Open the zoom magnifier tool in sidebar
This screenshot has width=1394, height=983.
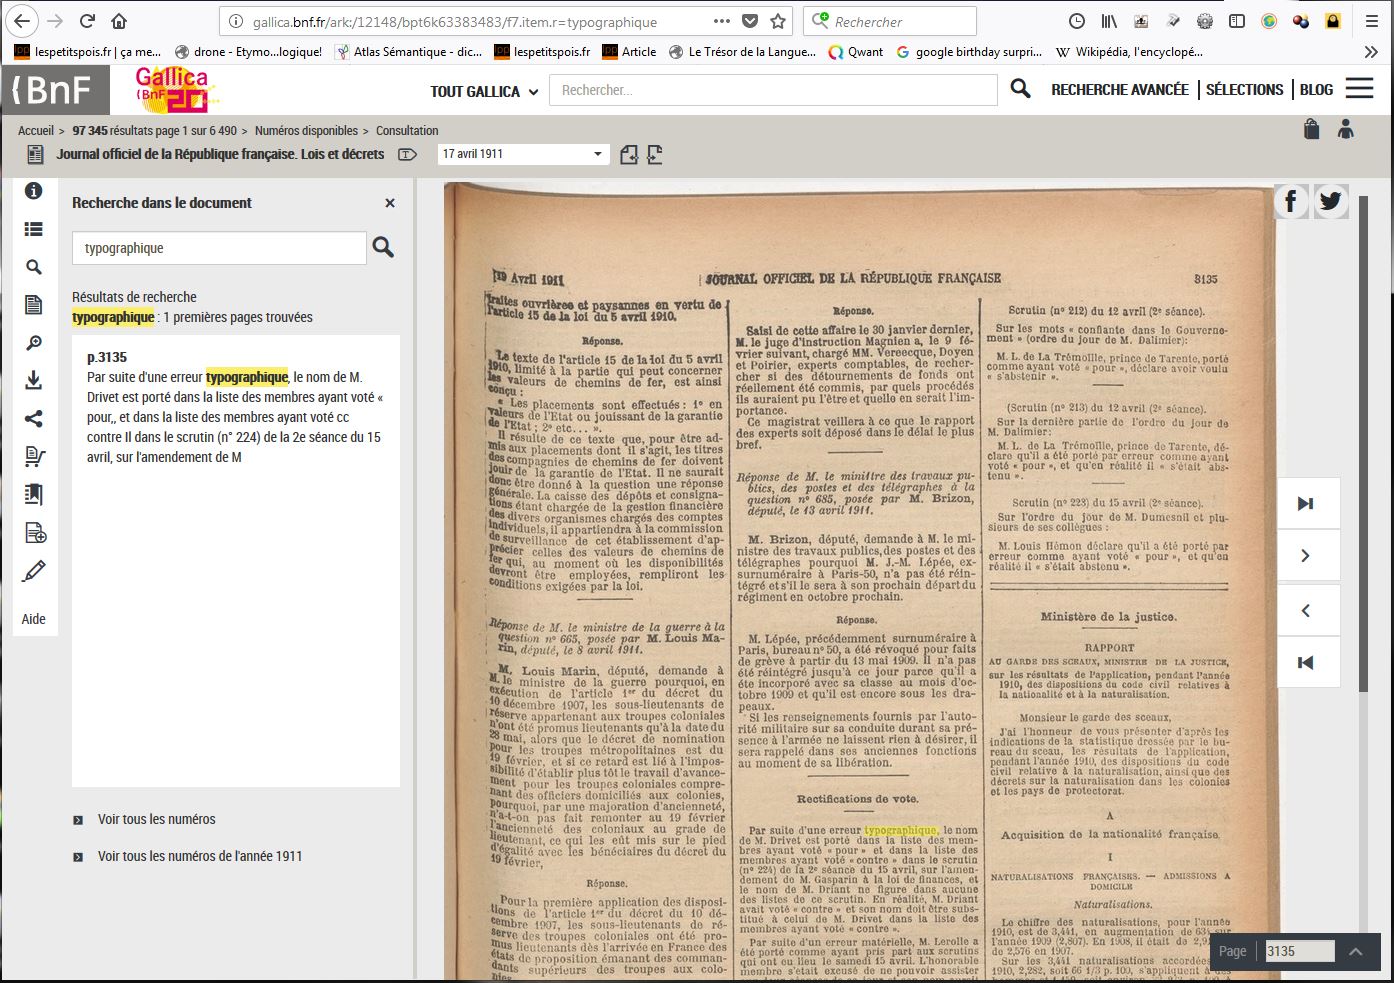33,343
